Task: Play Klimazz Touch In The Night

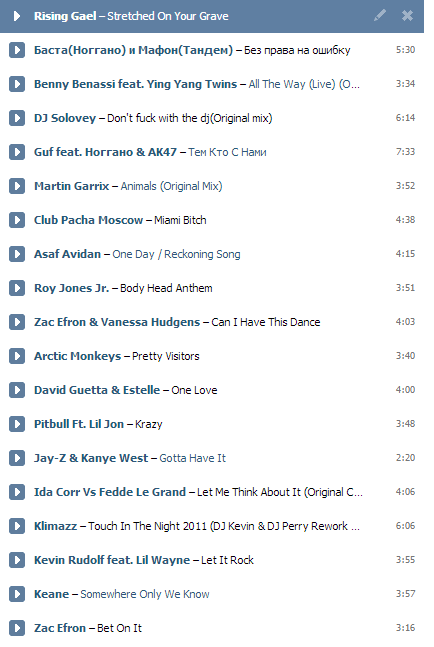Action: coord(17,526)
